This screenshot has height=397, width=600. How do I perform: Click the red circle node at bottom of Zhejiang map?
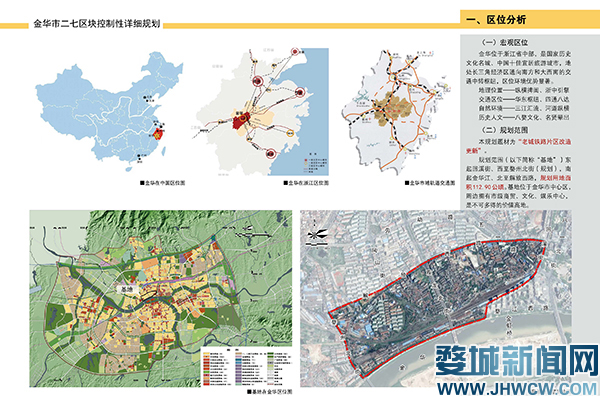[271, 154]
